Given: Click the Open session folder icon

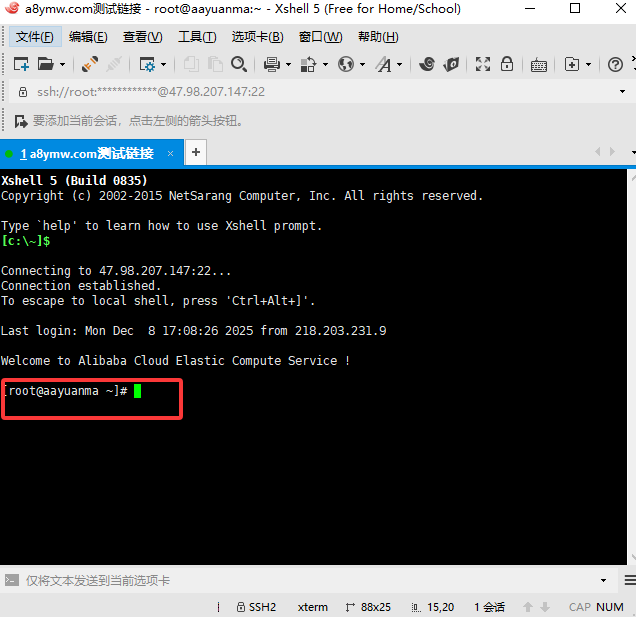Looking at the screenshot, I should click(x=46, y=64).
